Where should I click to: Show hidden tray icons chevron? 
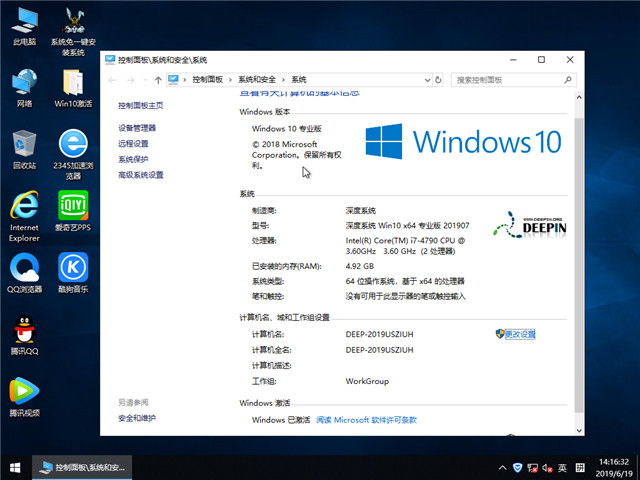click(502, 468)
